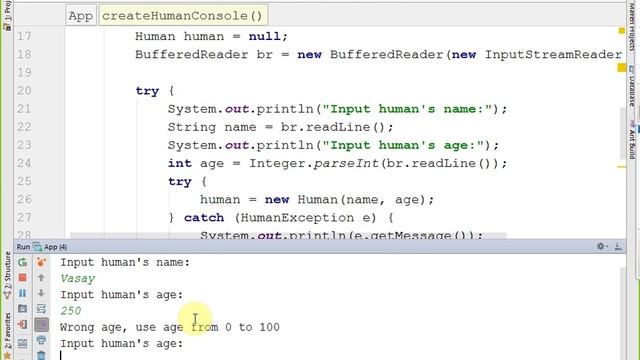Open Run panel gear settings
The width and height of the screenshot is (640, 360).
pos(601,247)
